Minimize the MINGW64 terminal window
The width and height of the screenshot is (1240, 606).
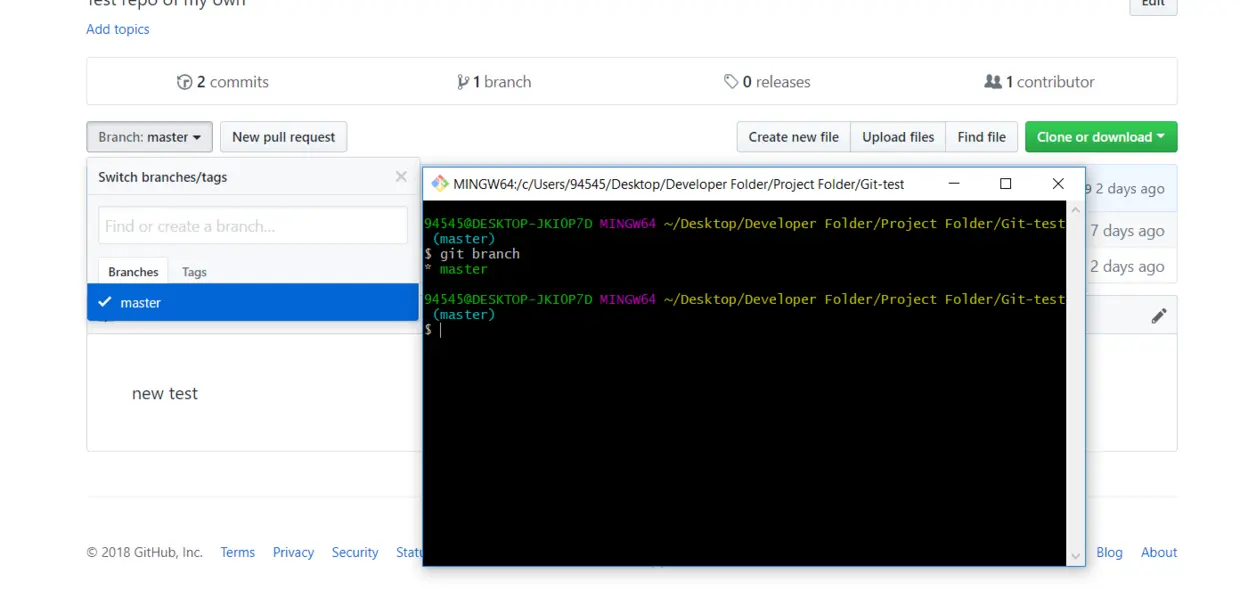[x=954, y=184]
